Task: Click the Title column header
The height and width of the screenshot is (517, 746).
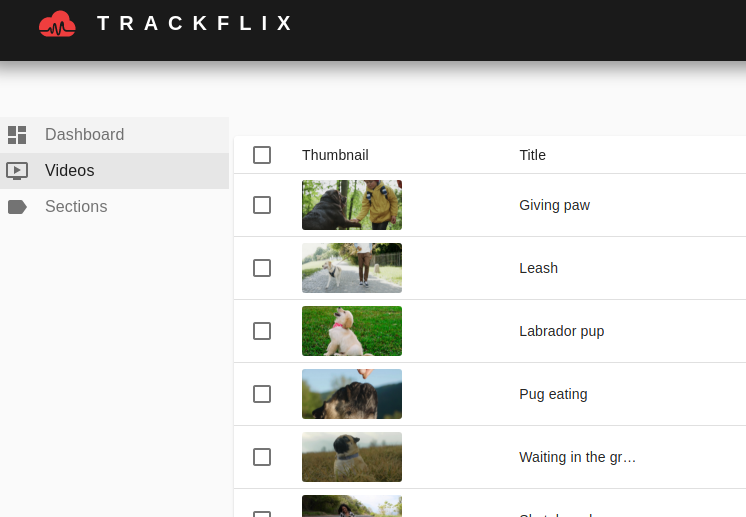Action: 532,155
